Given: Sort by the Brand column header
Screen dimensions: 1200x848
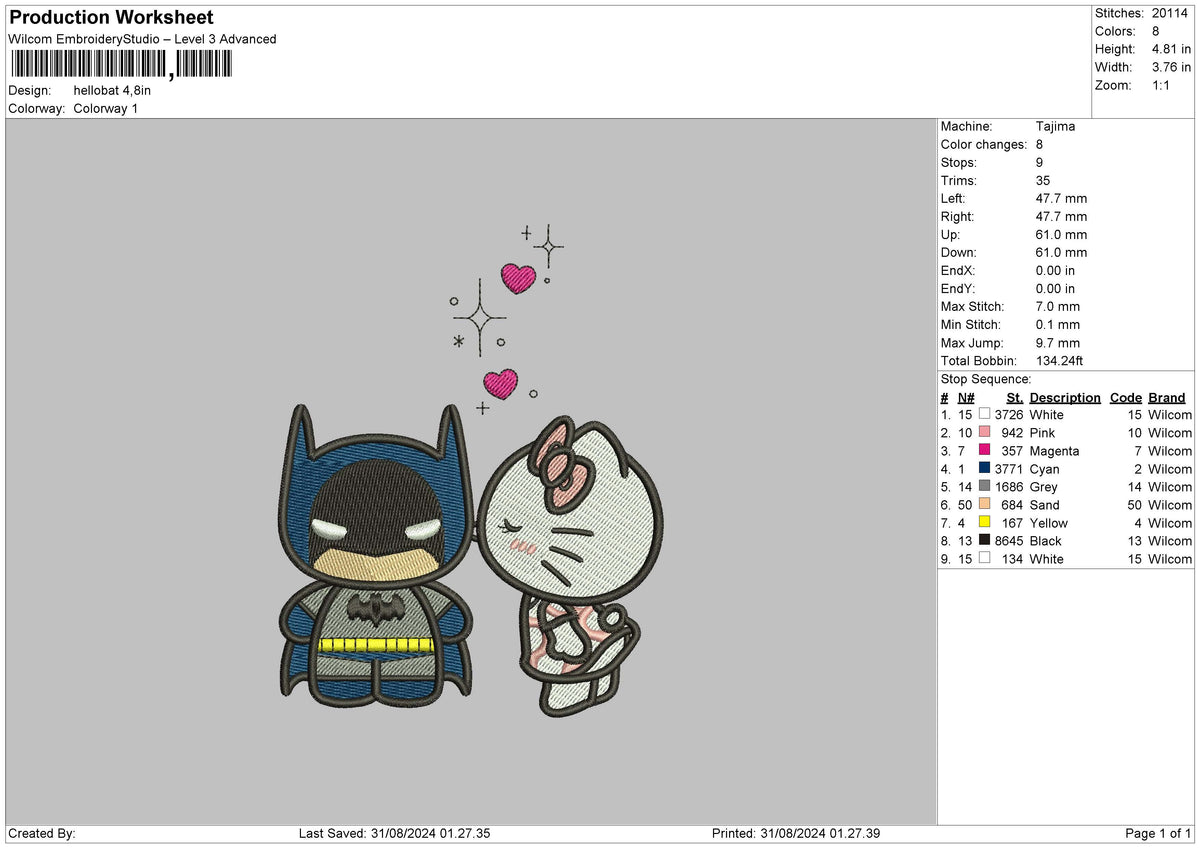Looking at the screenshot, I should pos(1166,397).
